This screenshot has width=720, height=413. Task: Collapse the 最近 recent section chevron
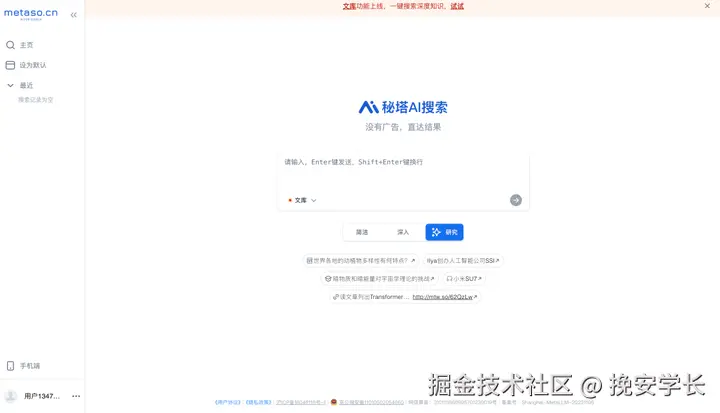click(x=10, y=85)
